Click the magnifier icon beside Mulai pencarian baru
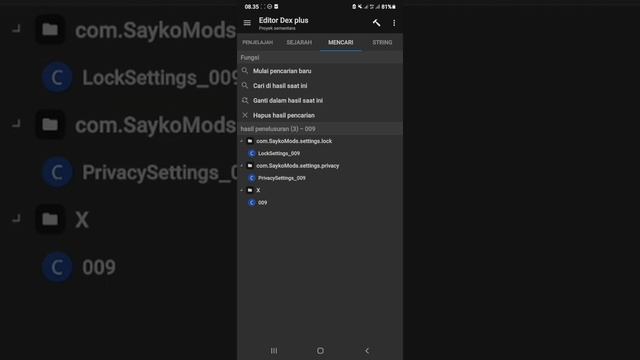This screenshot has width=640, height=360. tap(244, 71)
